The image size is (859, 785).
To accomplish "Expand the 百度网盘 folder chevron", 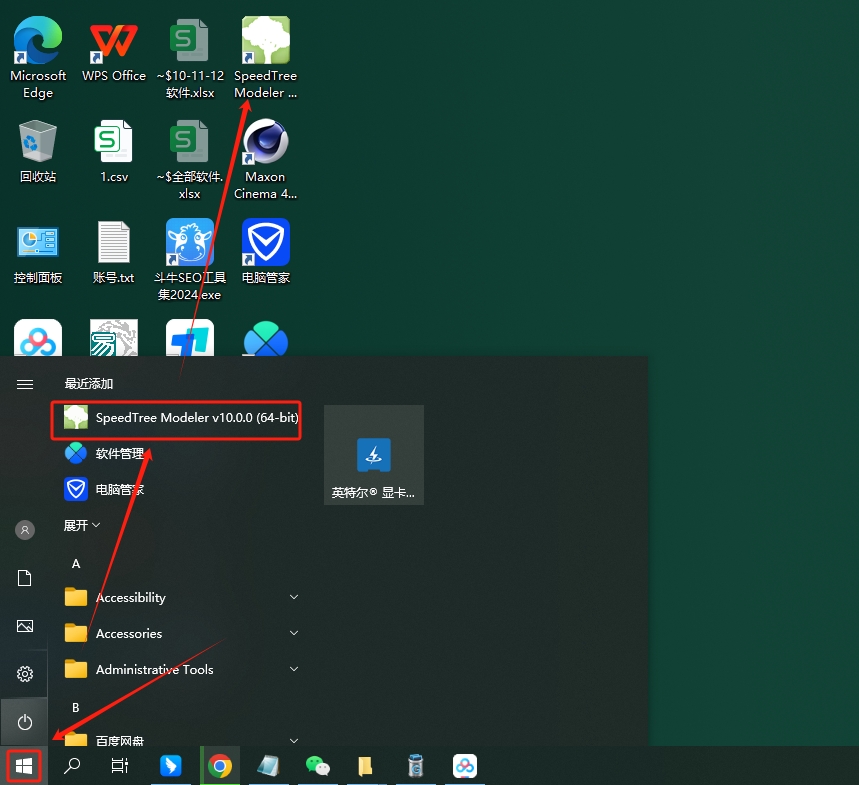I will click(x=294, y=741).
